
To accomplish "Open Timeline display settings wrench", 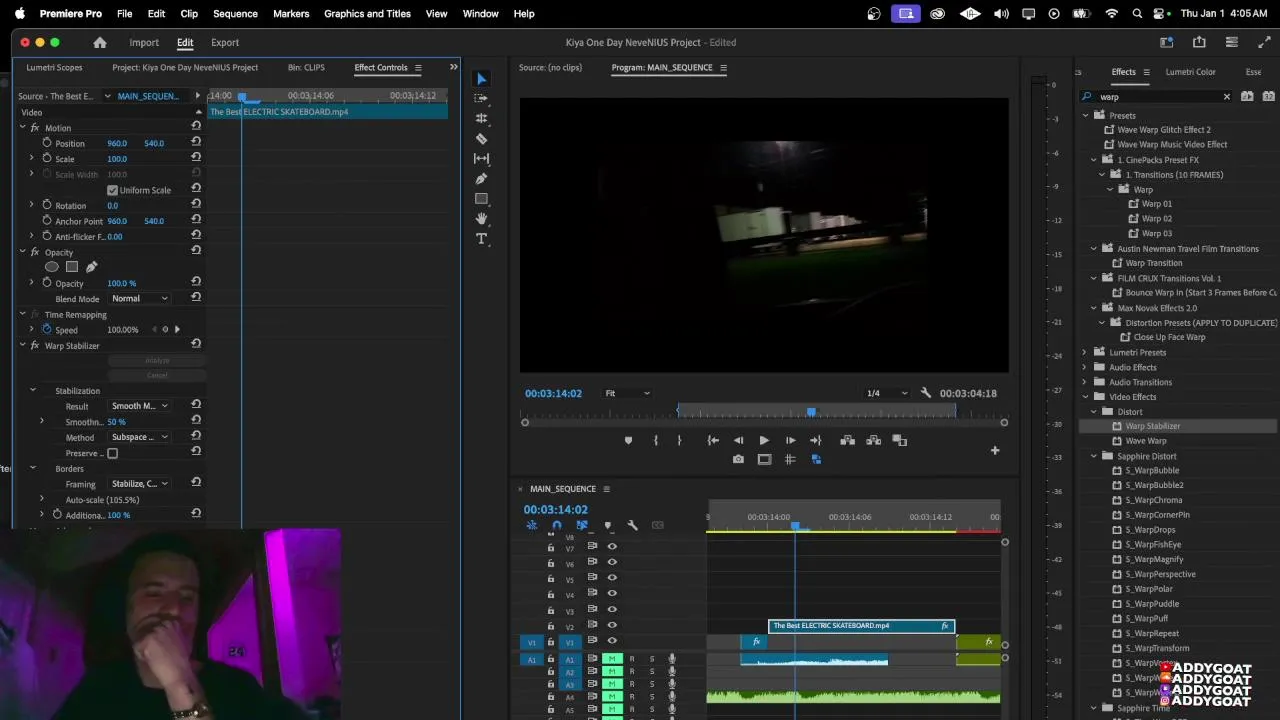I will click(x=632, y=525).
